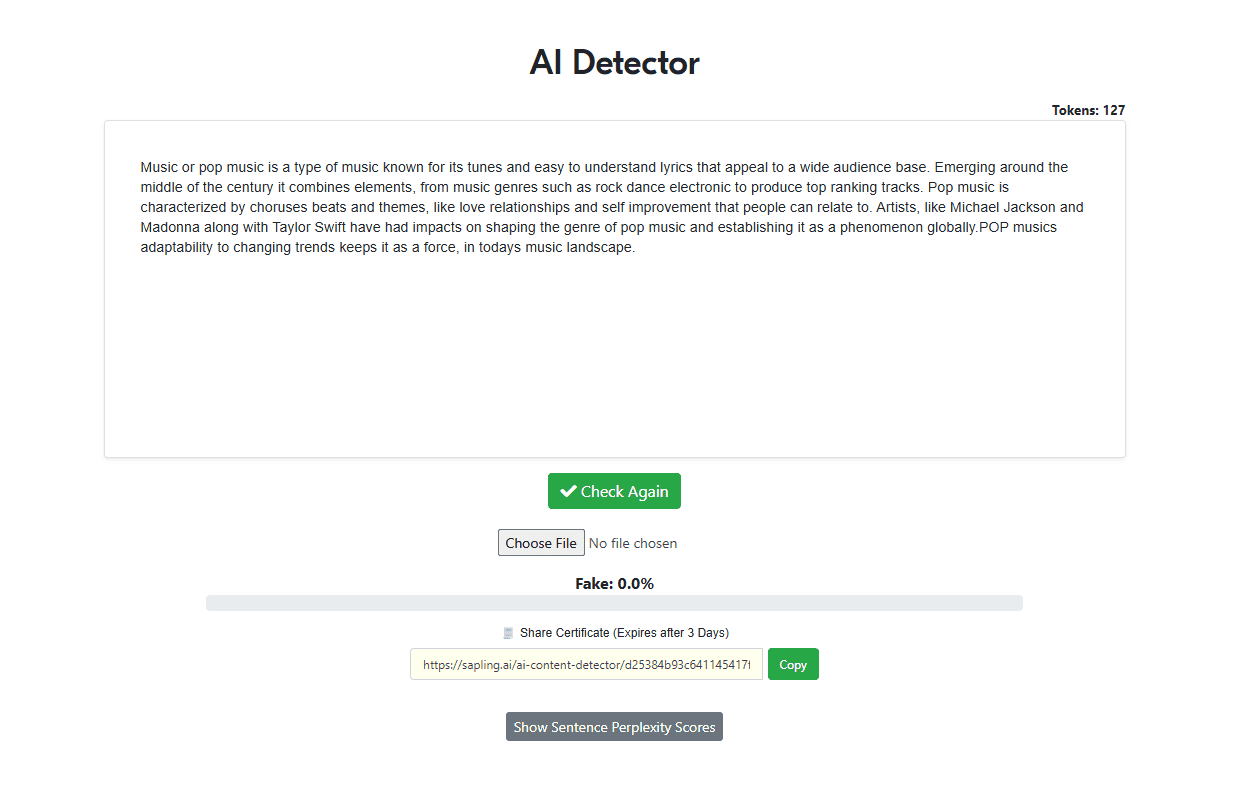Click the Fake: 0.0% result label

point(614,583)
